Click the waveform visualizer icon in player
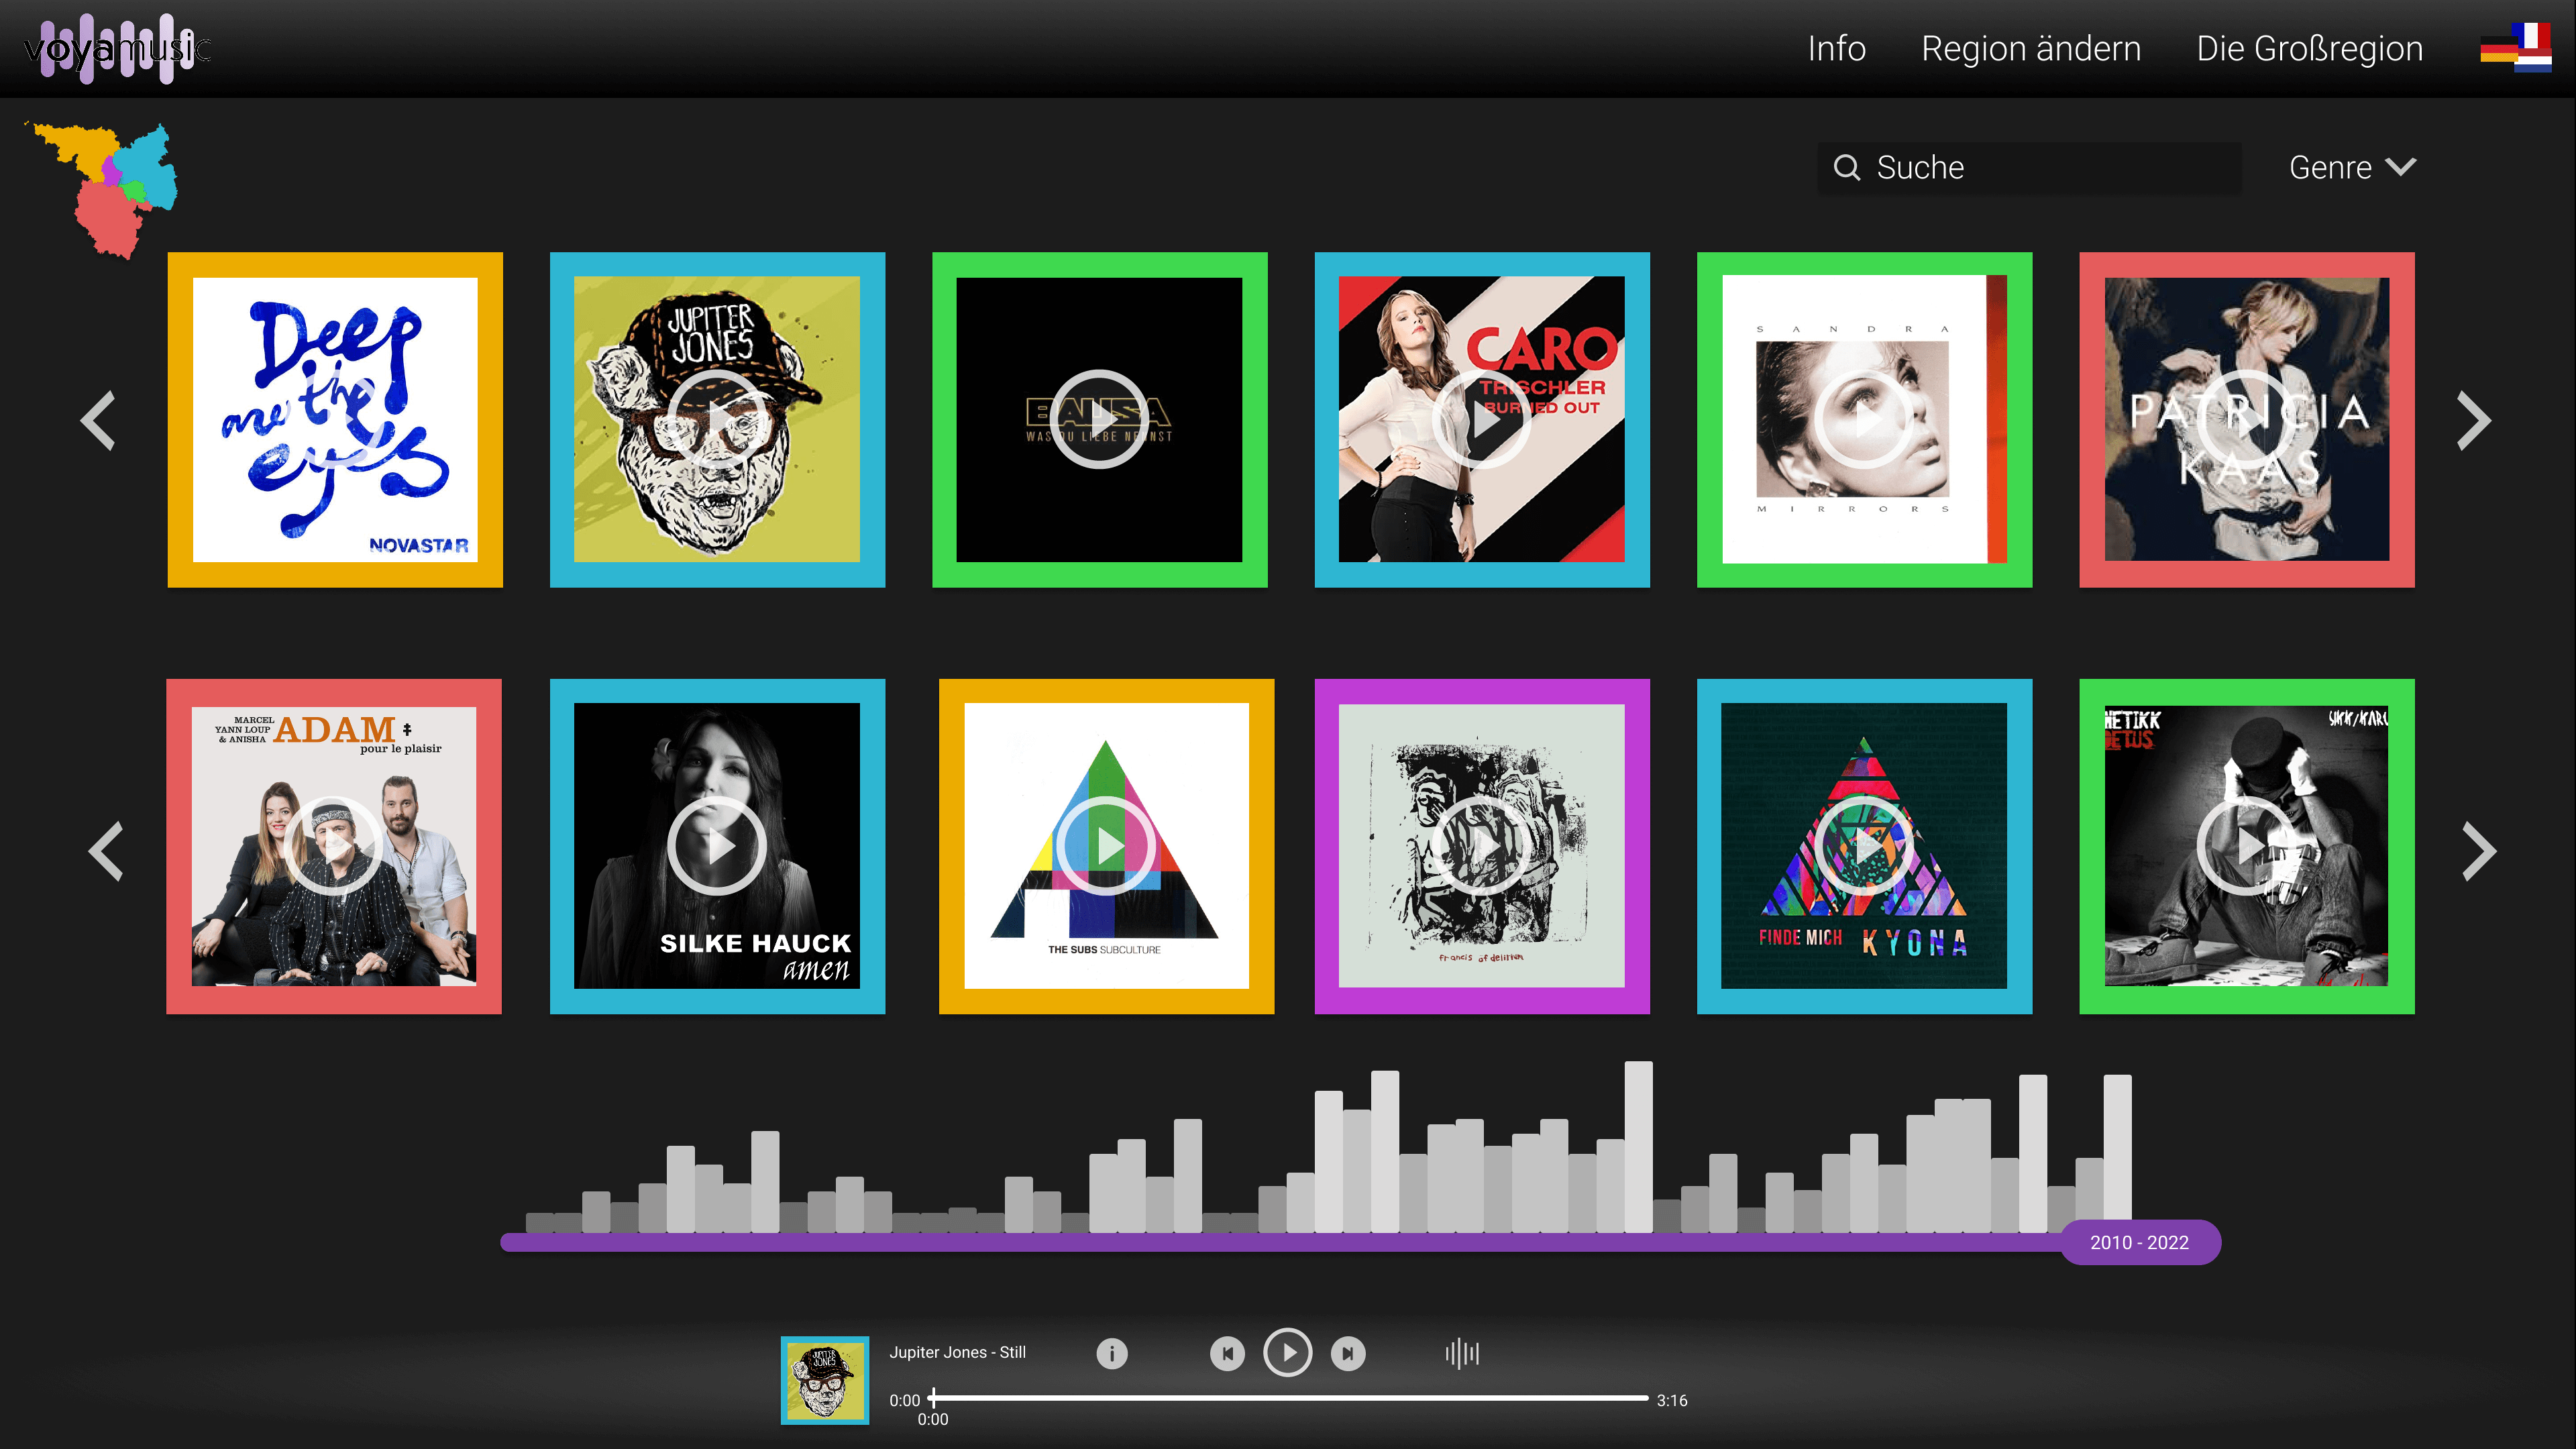 pos(1461,1353)
